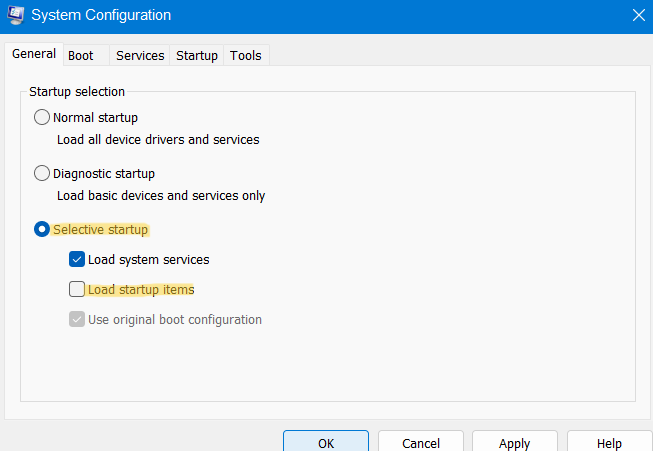
Task: Choose the Diagnostic startup option
Action: coord(42,174)
